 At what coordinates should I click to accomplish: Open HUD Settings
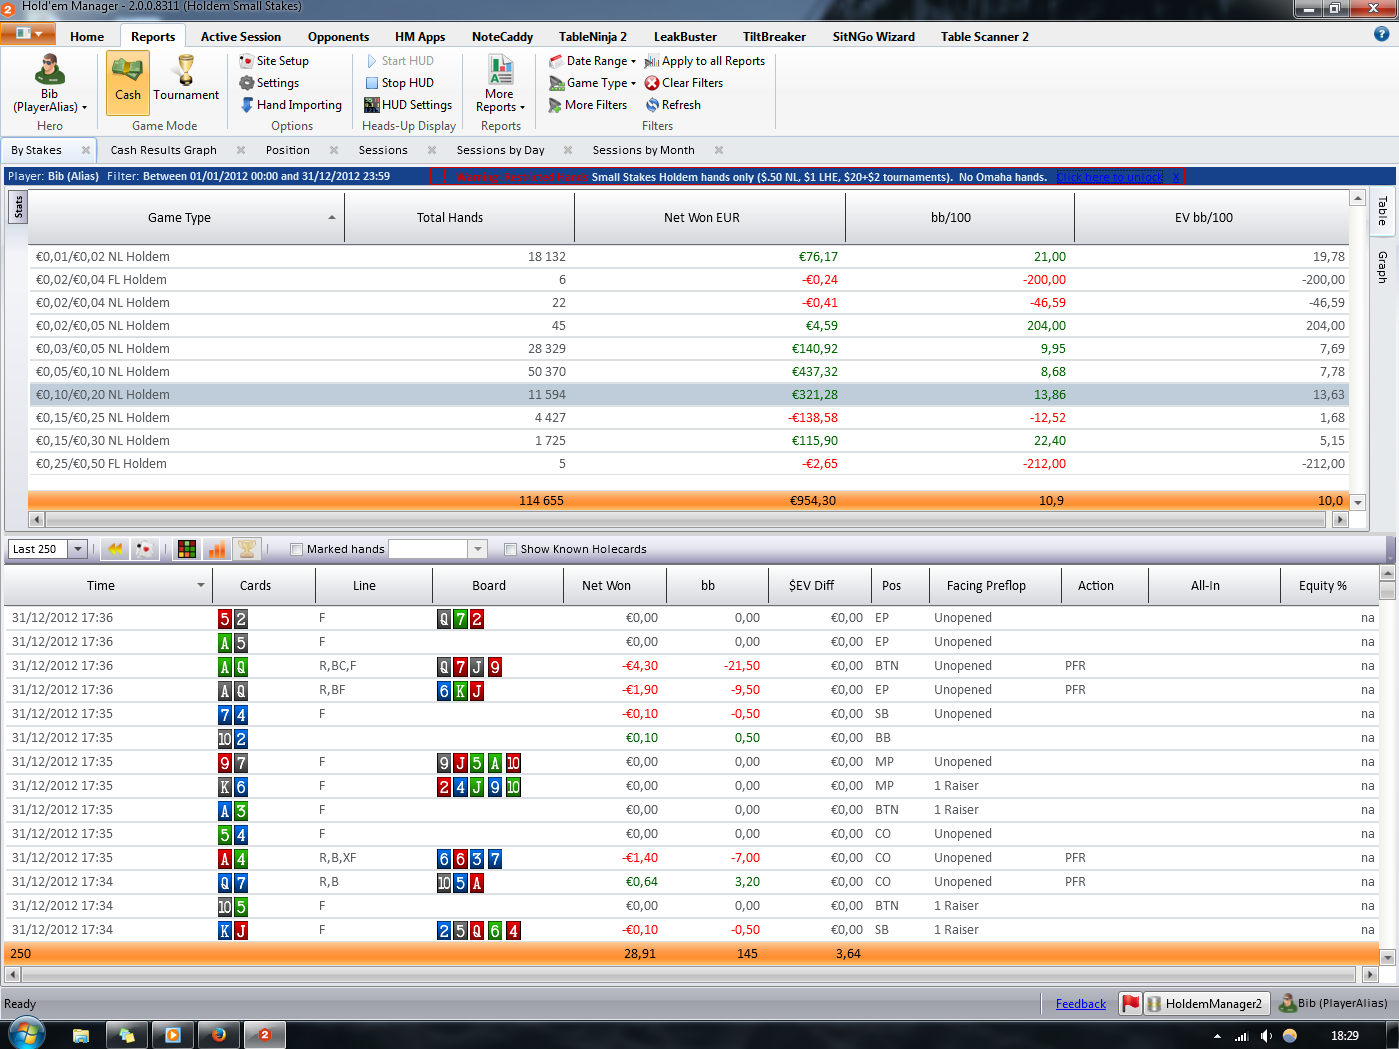pyautogui.click(x=408, y=105)
